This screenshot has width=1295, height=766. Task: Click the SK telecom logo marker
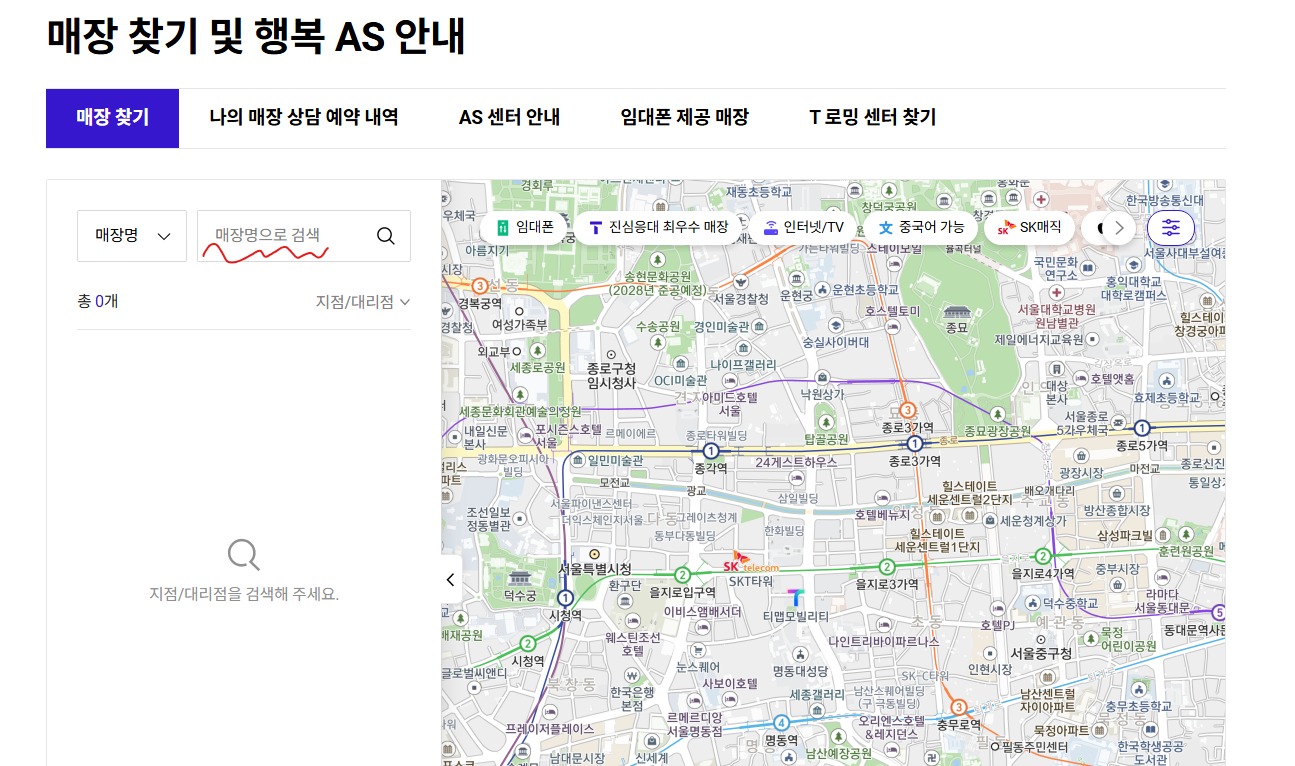pos(750,562)
